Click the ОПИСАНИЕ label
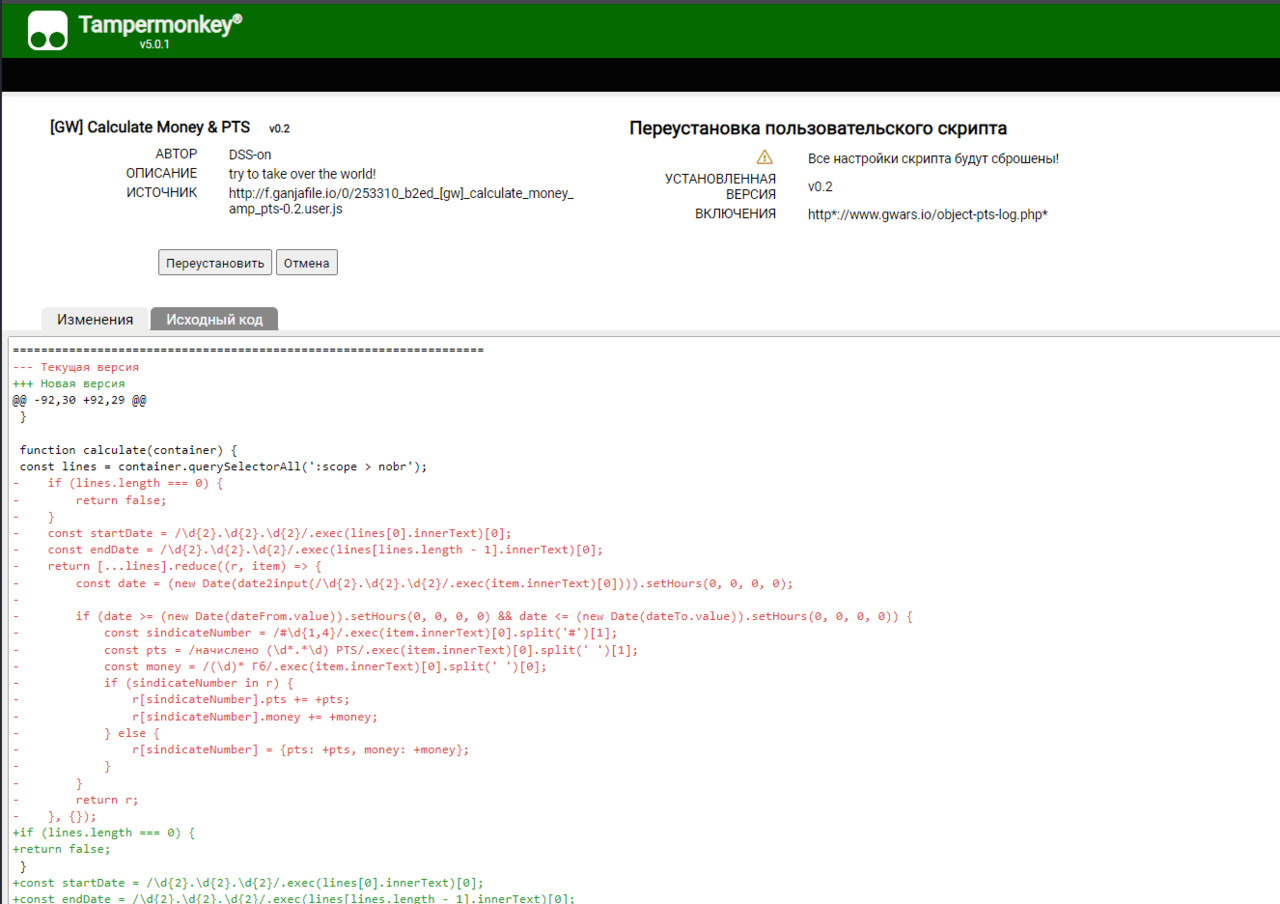1280x904 pixels. point(162,174)
